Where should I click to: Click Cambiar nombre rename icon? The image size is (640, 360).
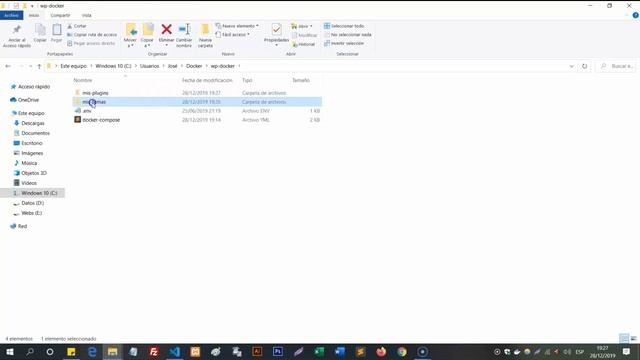[x=184, y=30]
